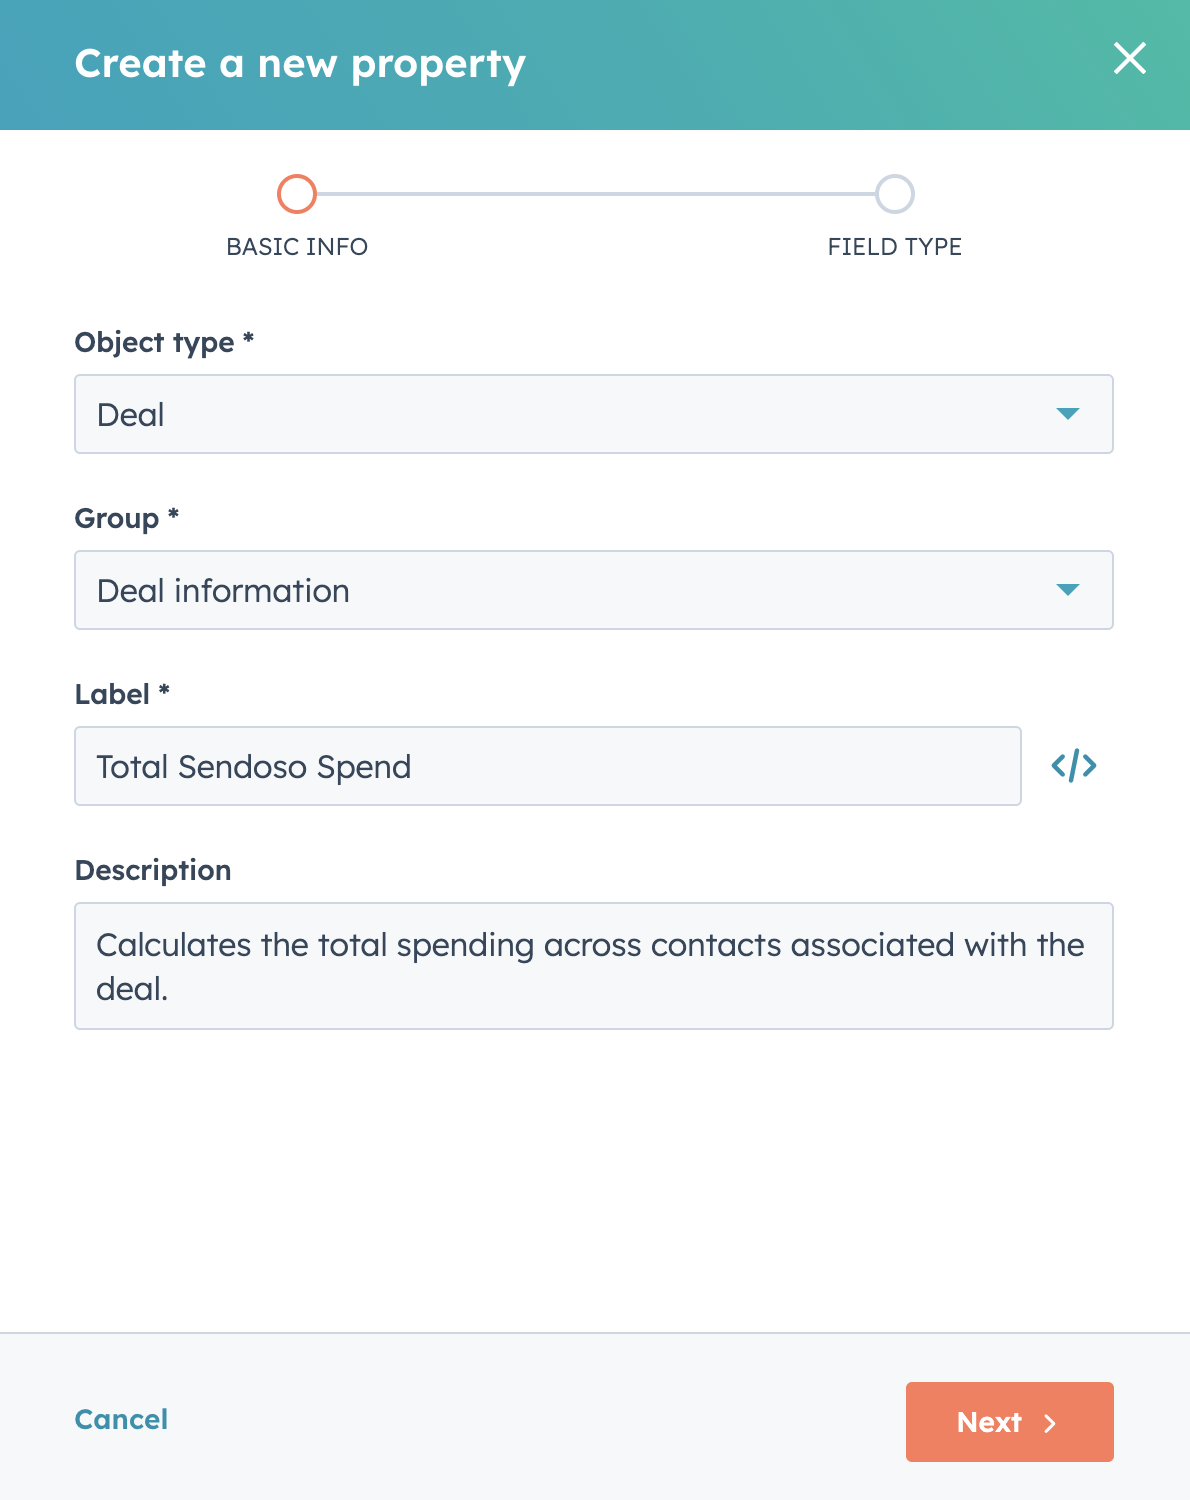Screen dimensions: 1190x1500
Task: Focus the Label field with Total Sendoso Spend
Action: pyautogui.click(x=548, y=766)
